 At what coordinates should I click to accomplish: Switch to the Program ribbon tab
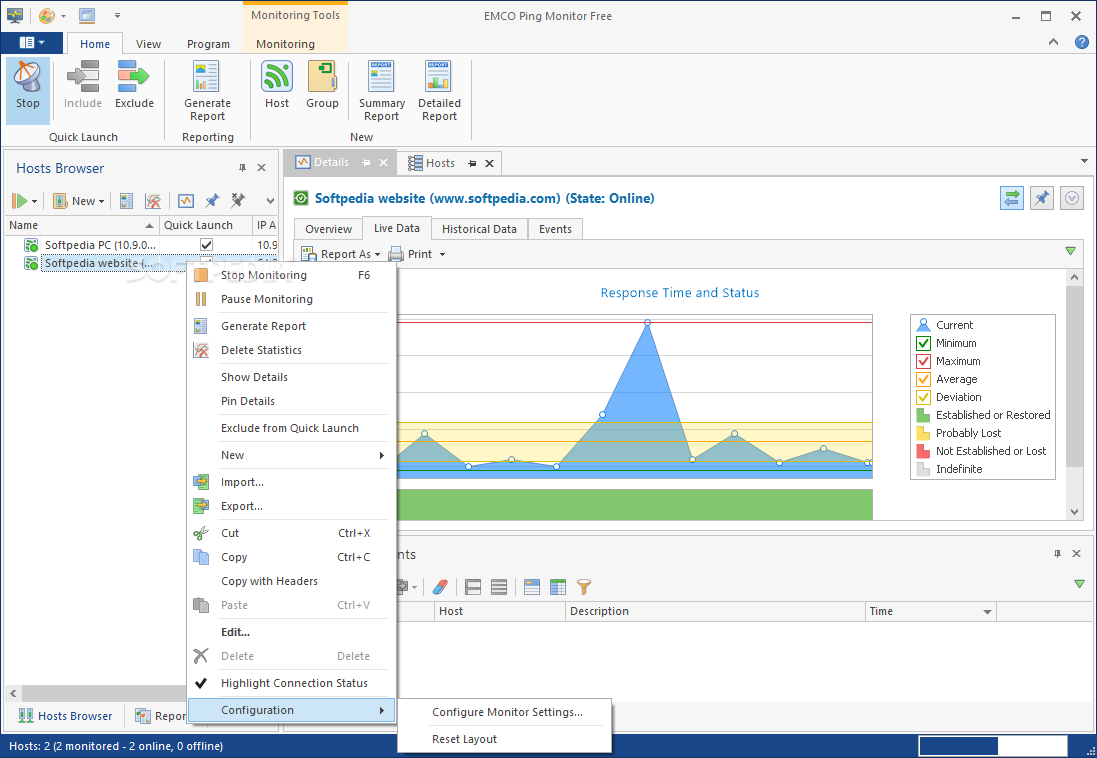pos(208,43)
